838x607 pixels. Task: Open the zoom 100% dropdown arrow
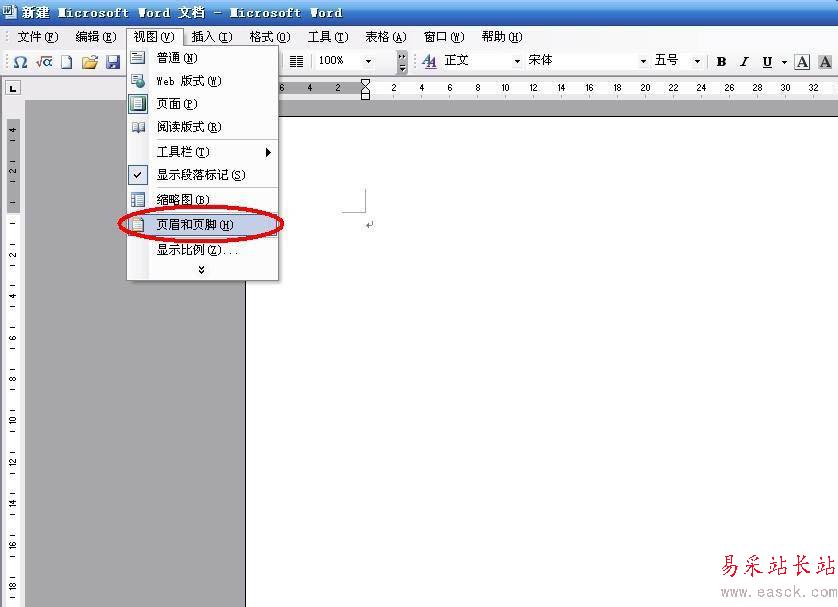coord(368,61)
